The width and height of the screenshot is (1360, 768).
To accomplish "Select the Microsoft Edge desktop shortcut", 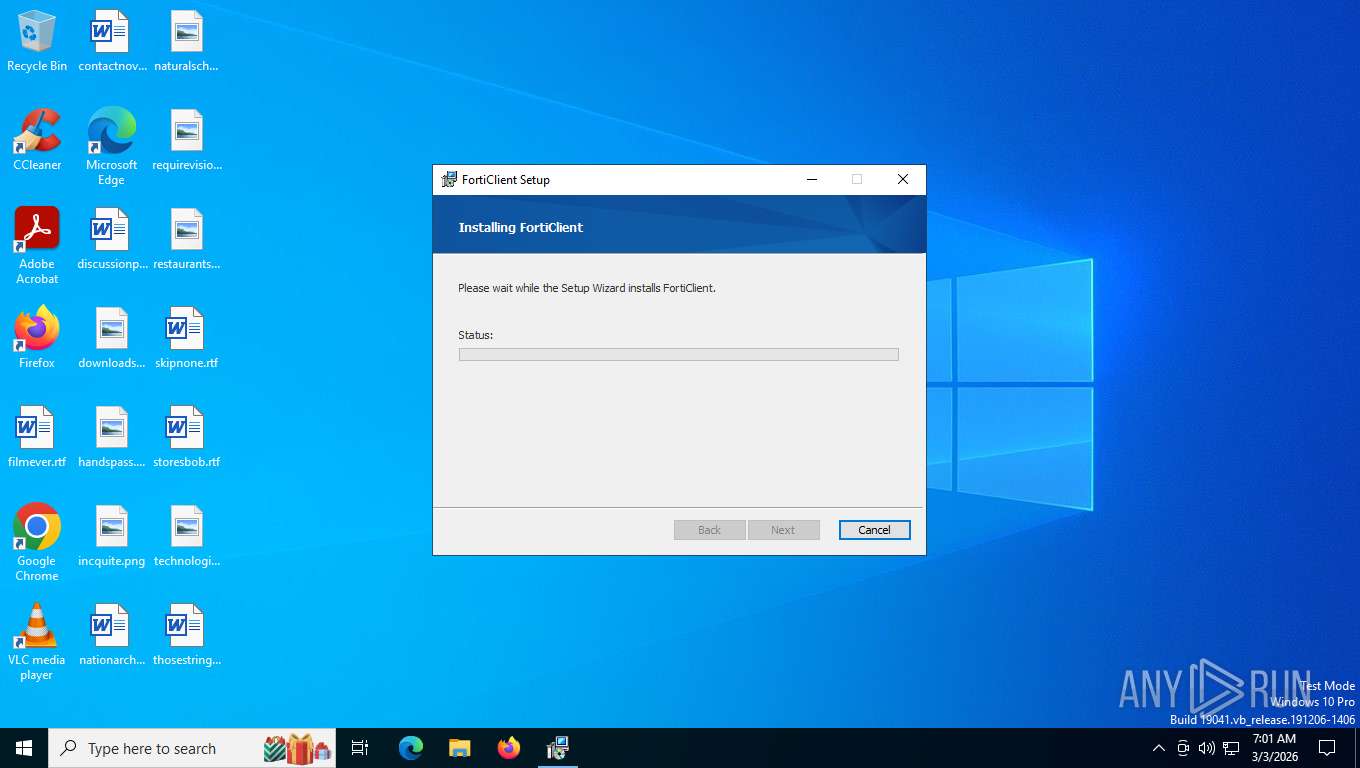I will click(111, 147).
